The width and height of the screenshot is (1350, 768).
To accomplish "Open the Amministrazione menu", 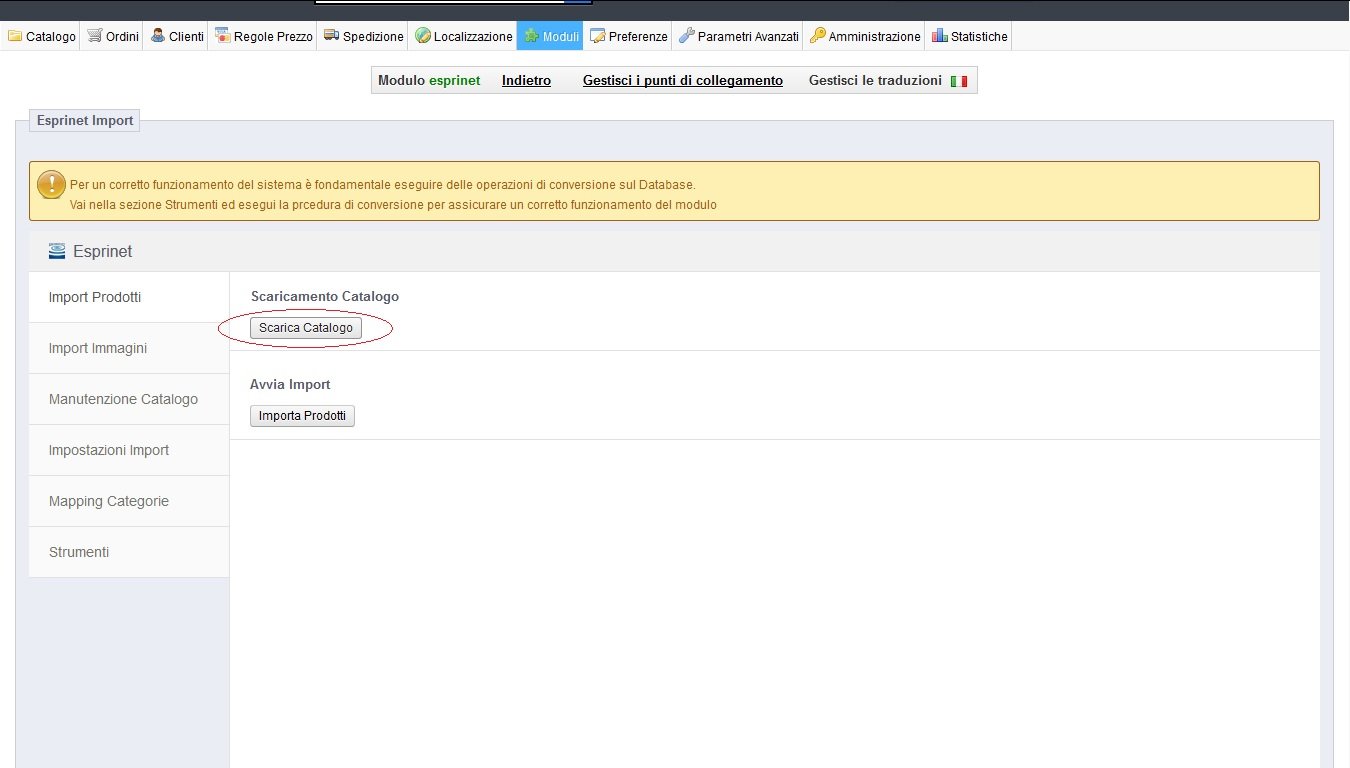I will pyautogui.click(x=864, y=36).
